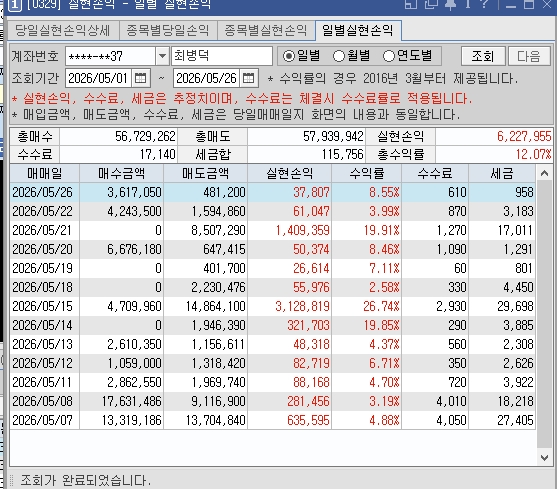The height and width of the screenshot is (489, 557).
Task: Click the scroll up arrow in the table
Action: click(x=544, y=173)
